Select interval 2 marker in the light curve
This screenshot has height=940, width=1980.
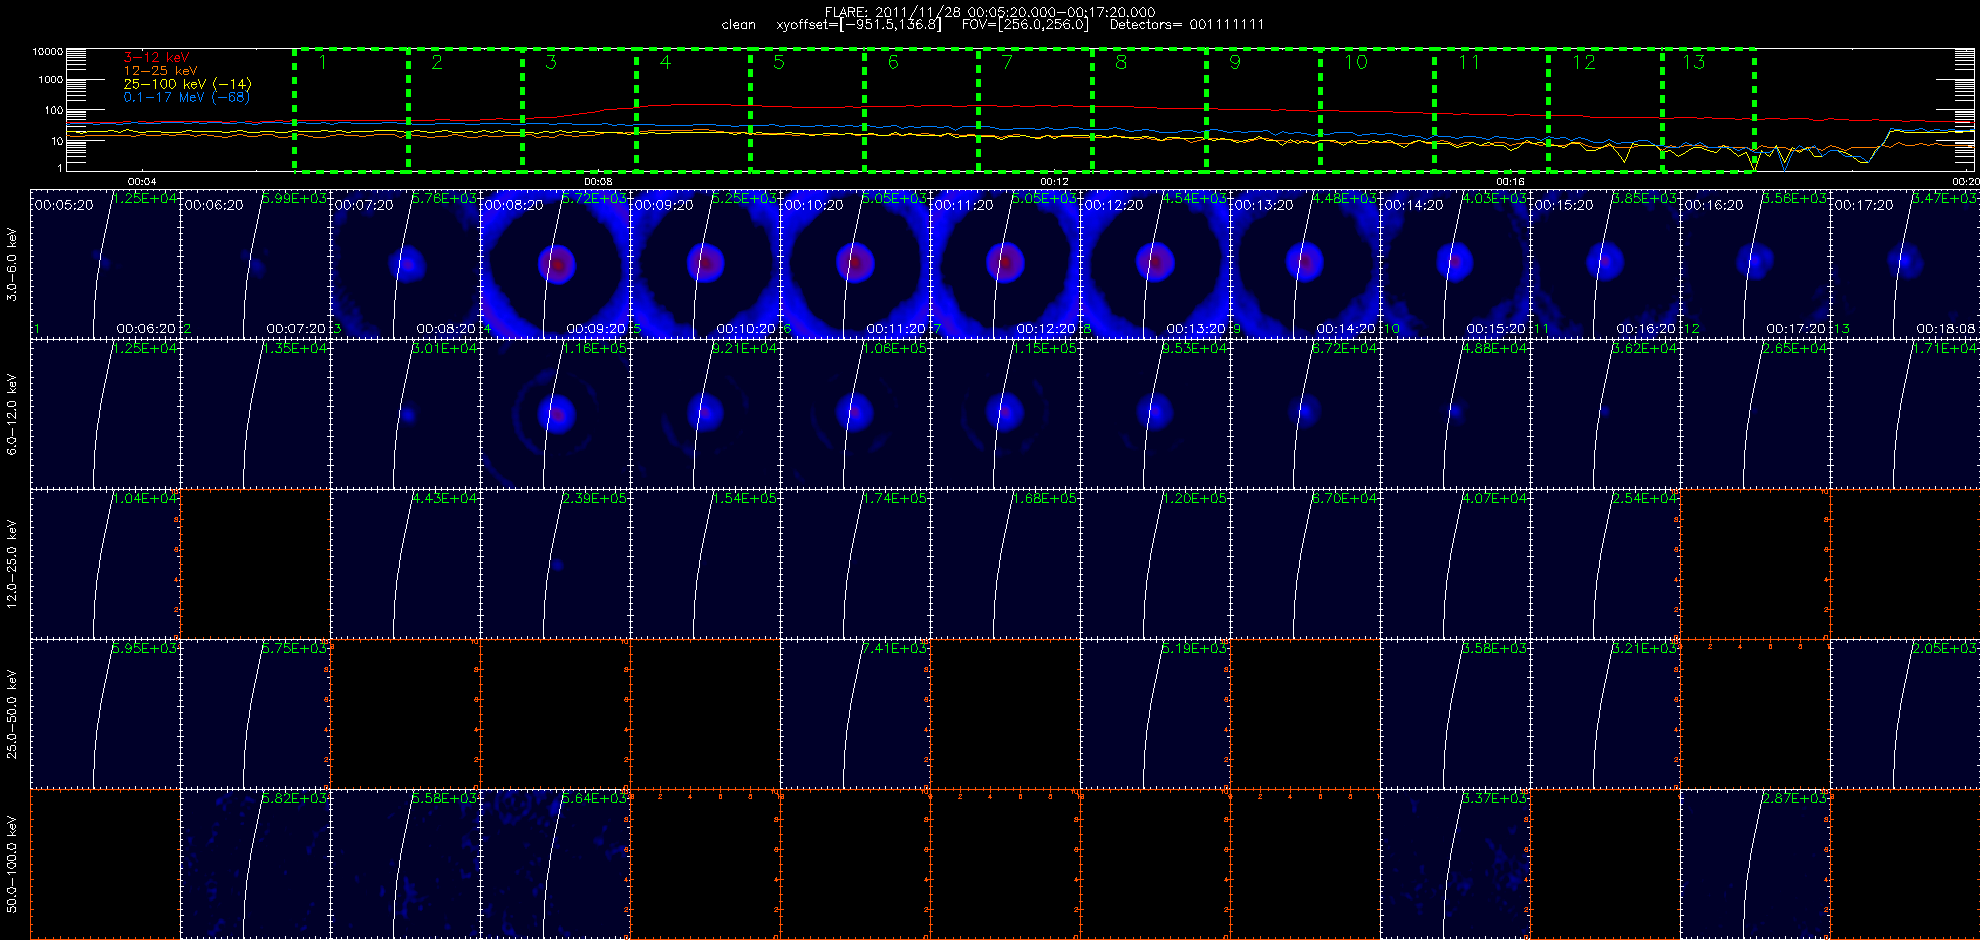pyautogui.click(x=437, y=62)
